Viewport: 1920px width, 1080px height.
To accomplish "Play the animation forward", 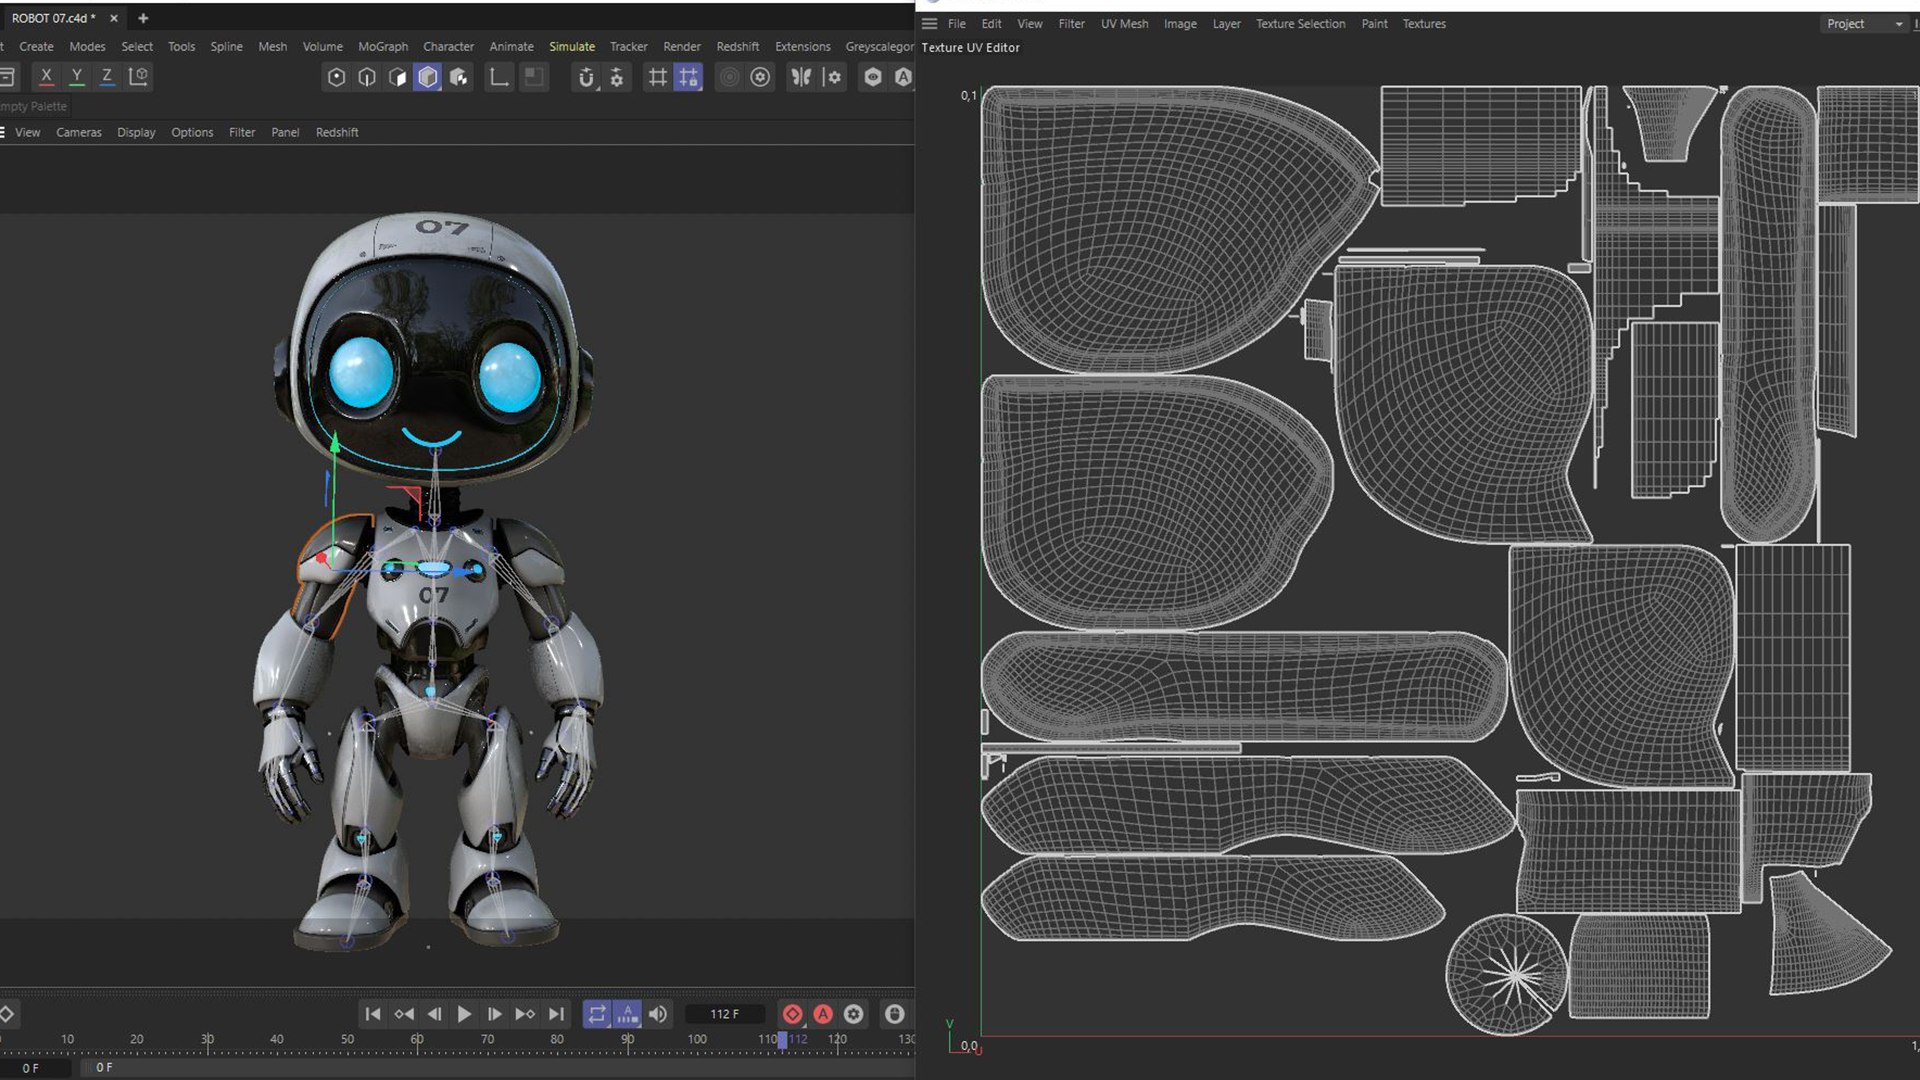I will [x=464, y=1014].
